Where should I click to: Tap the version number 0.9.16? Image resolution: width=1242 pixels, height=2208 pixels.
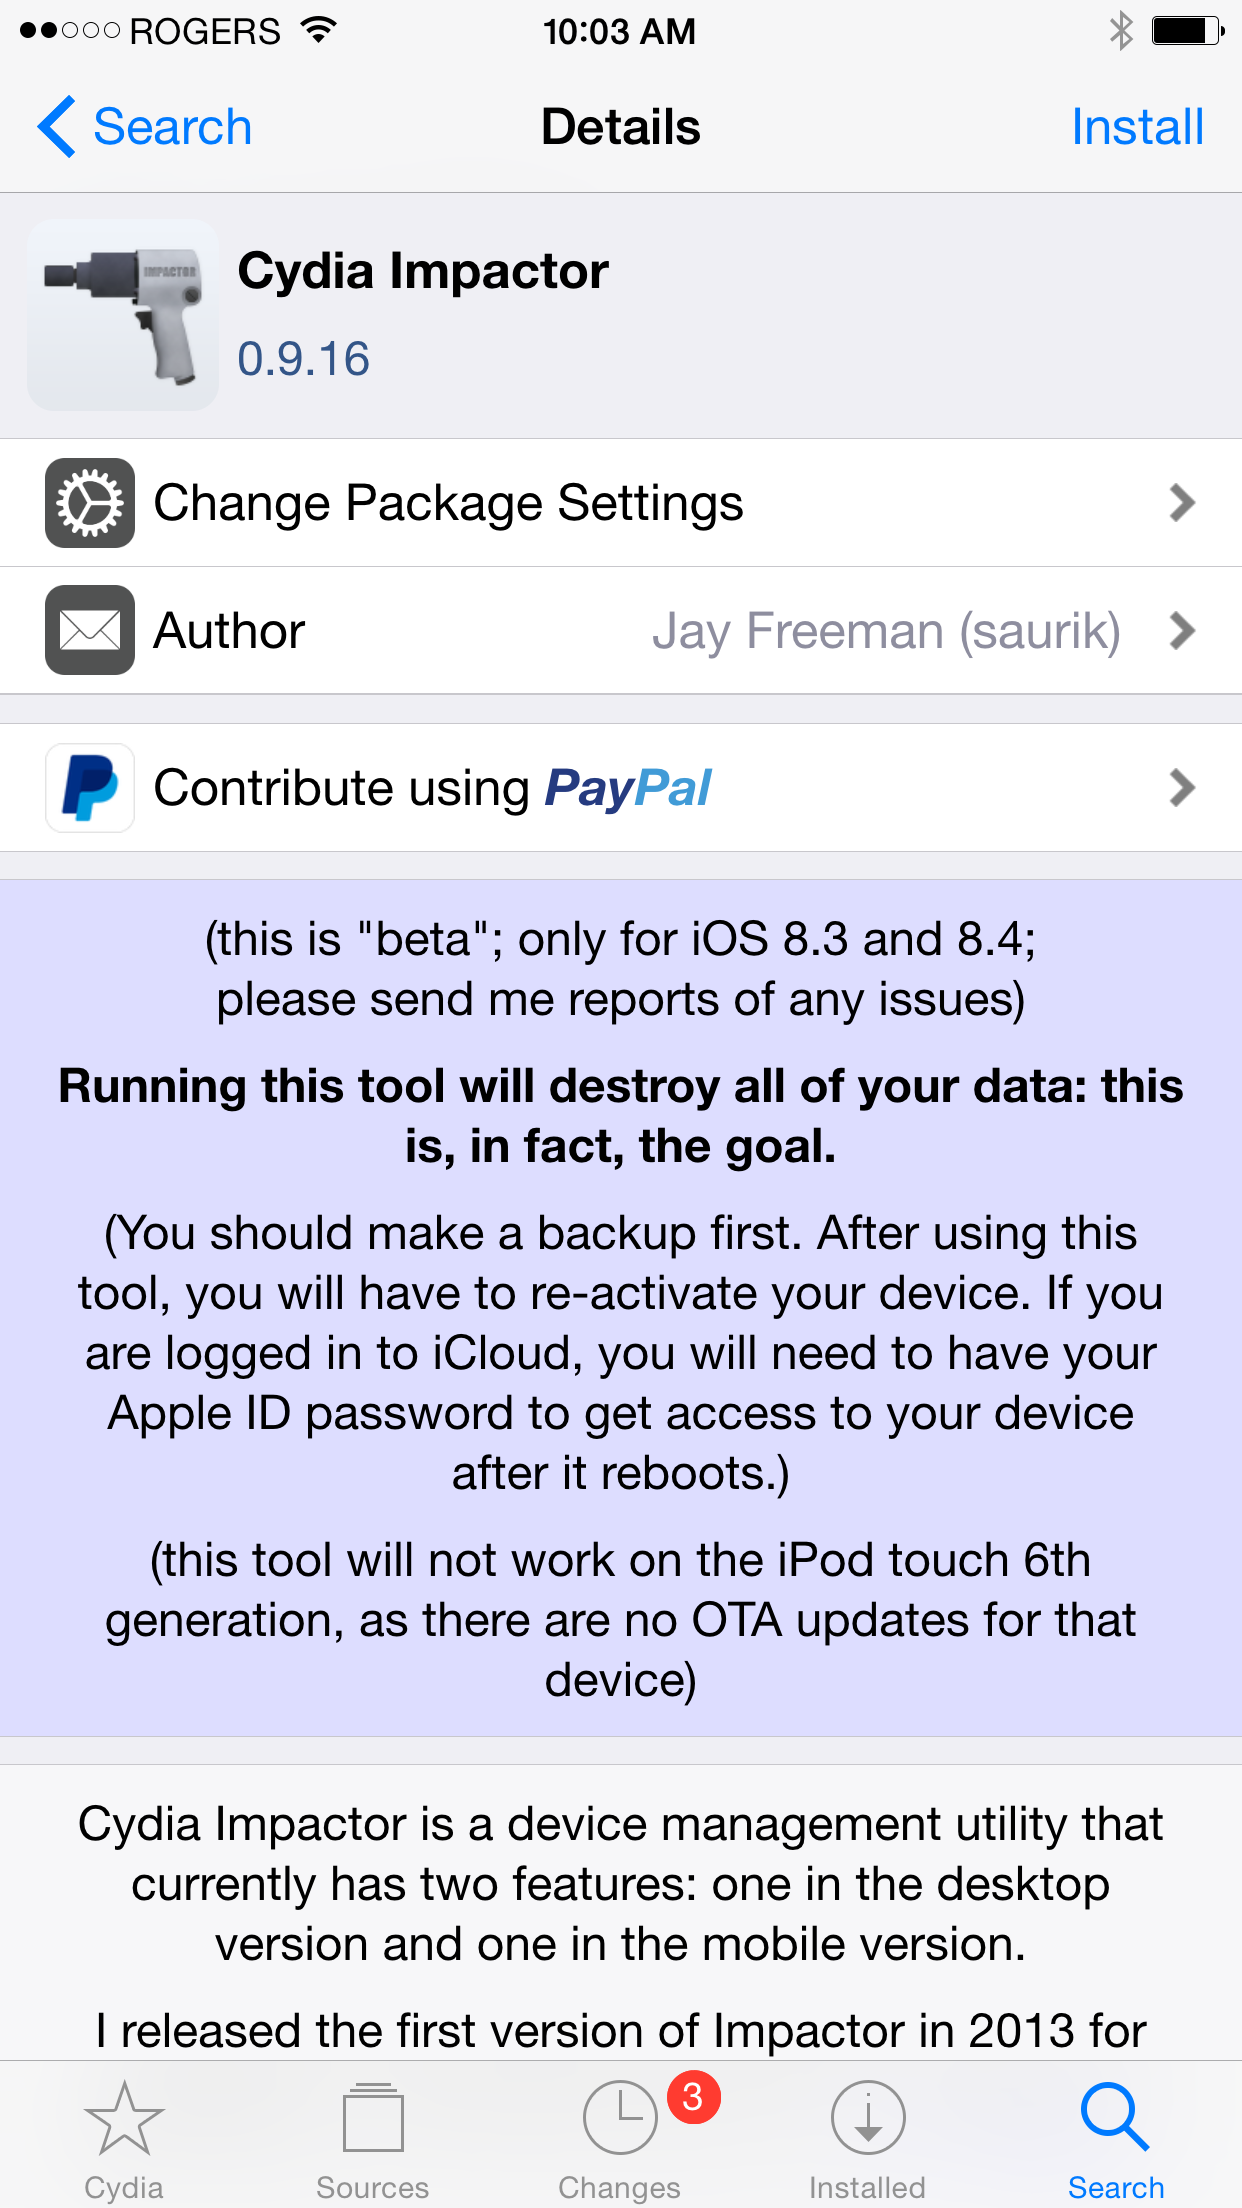point(303,359)
